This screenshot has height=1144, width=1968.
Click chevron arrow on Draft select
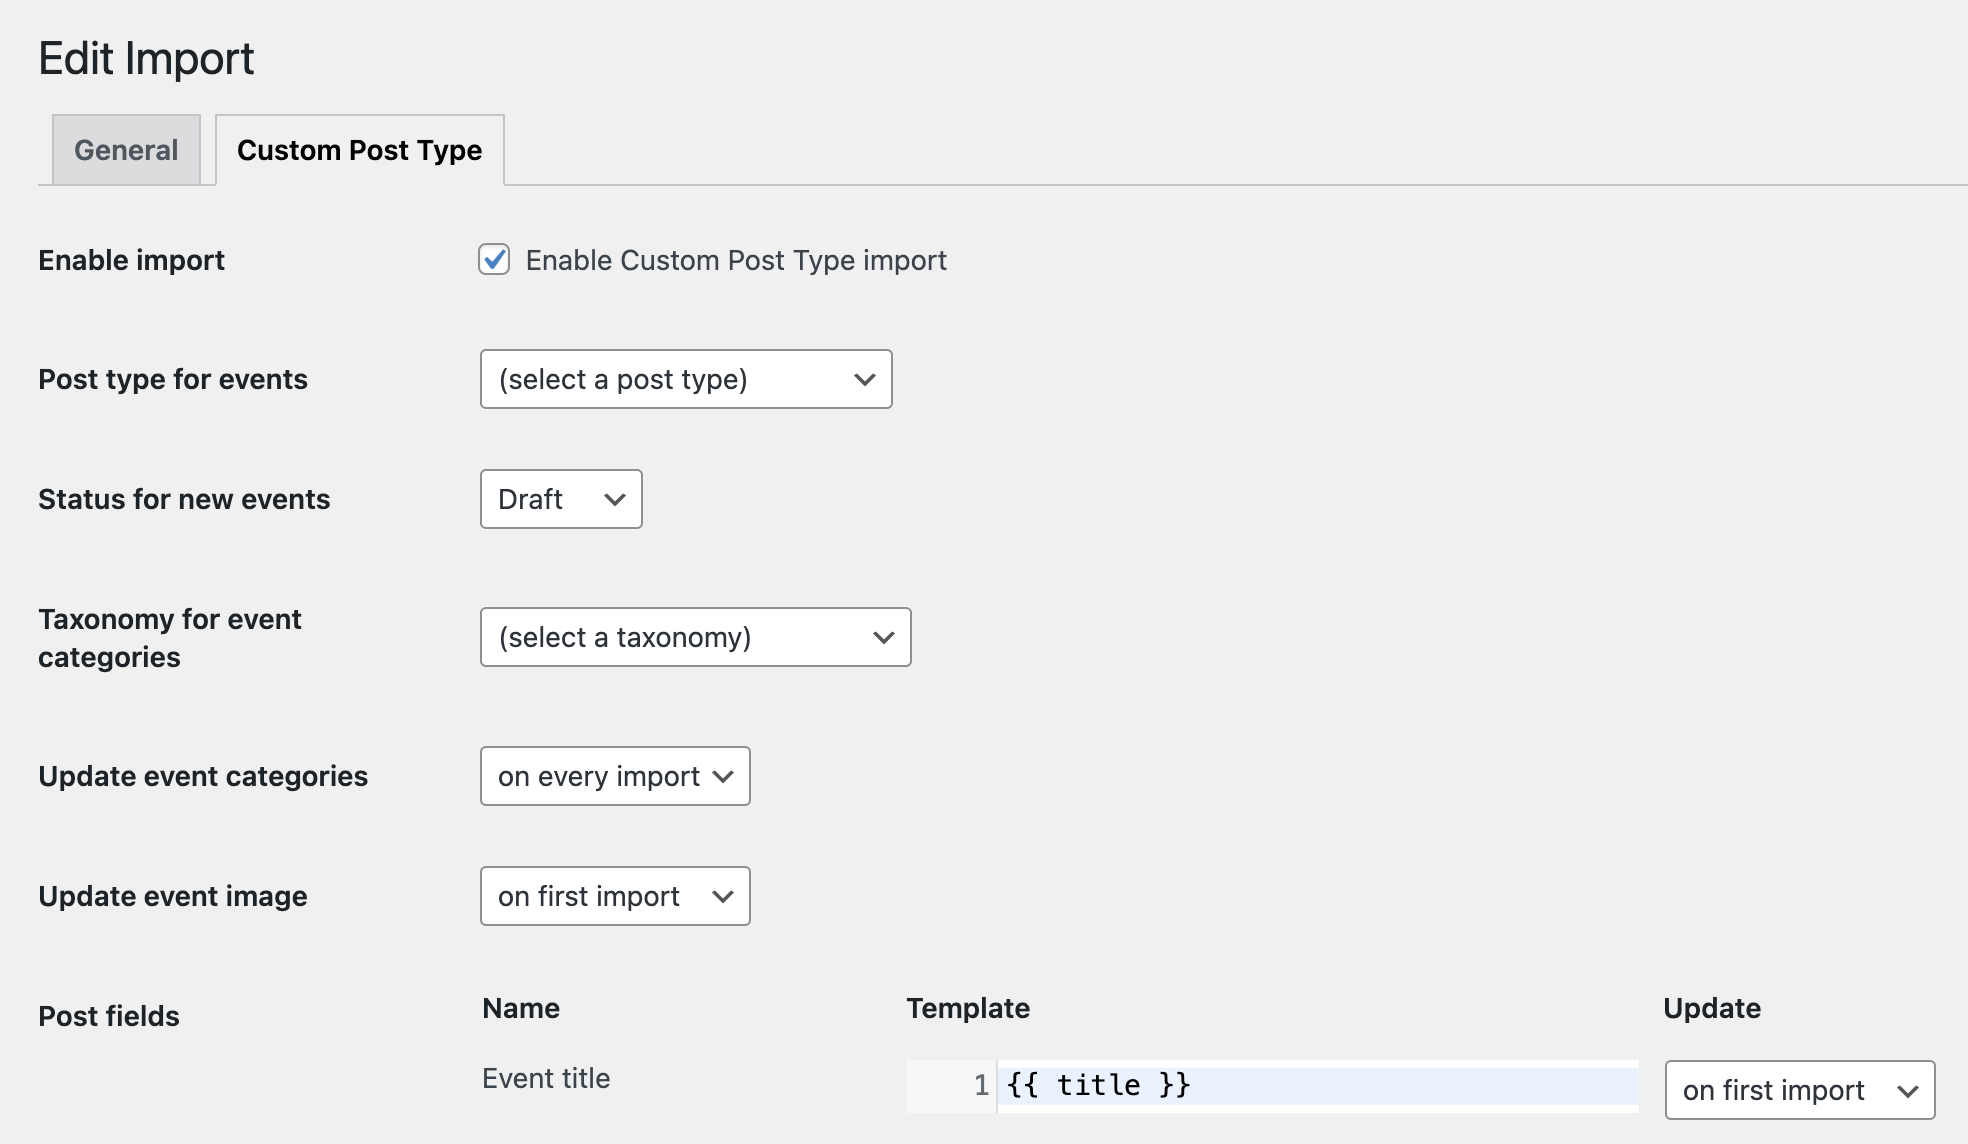615,500
